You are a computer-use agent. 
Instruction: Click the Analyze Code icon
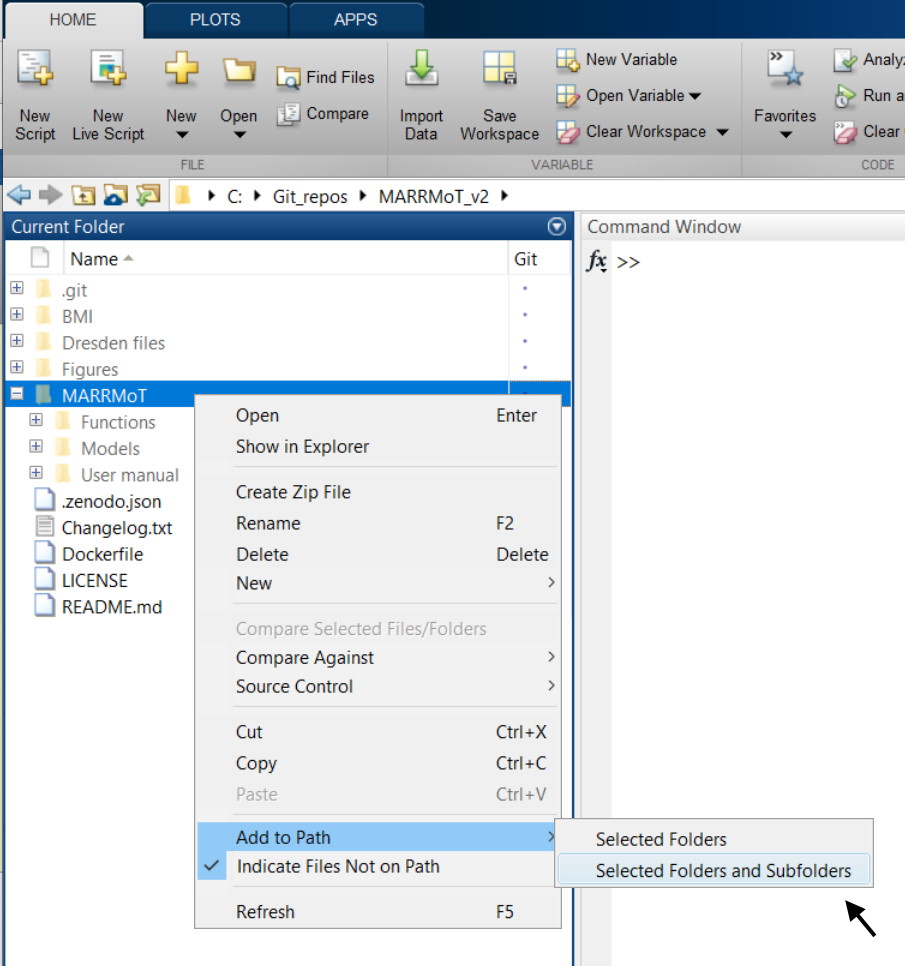pos(845,60)
